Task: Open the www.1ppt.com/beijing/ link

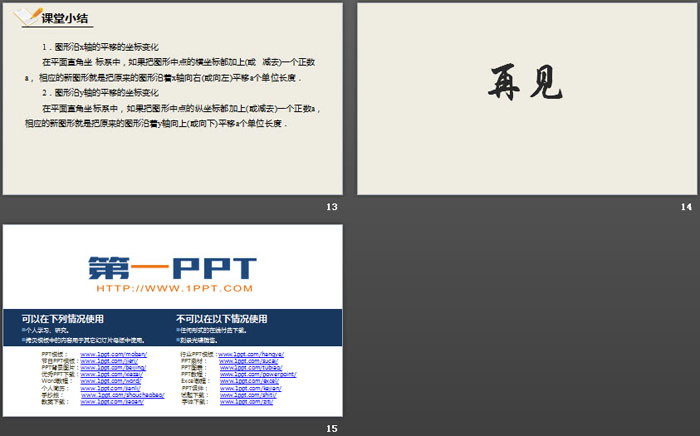Action: pos(113,368)
